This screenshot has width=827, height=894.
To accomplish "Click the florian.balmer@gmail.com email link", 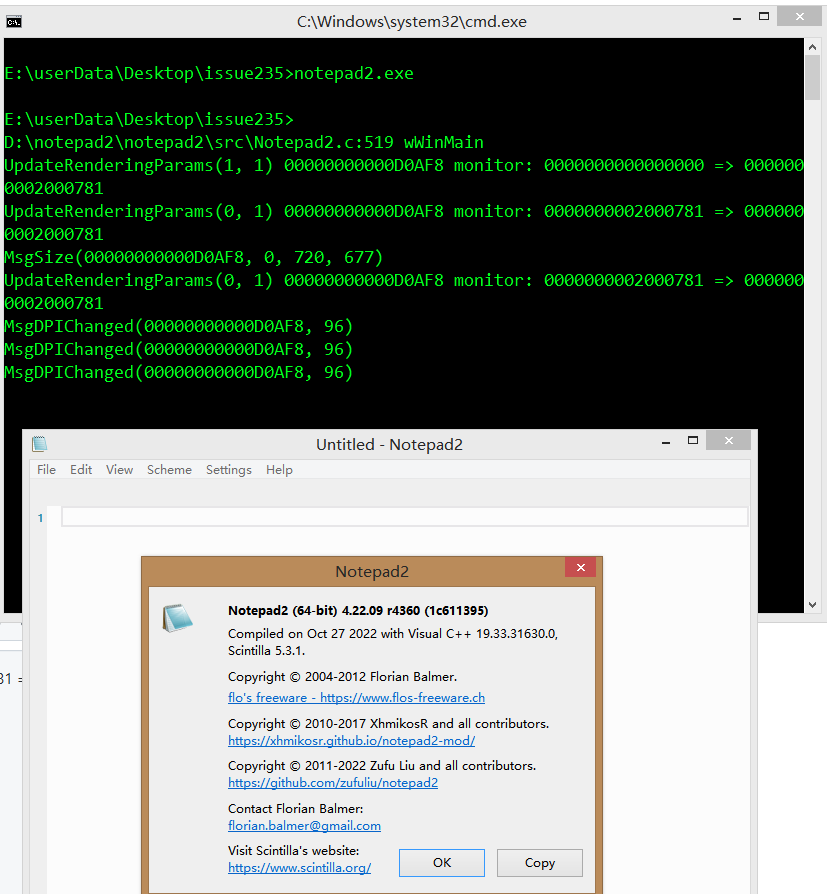I will coord(305,826).
